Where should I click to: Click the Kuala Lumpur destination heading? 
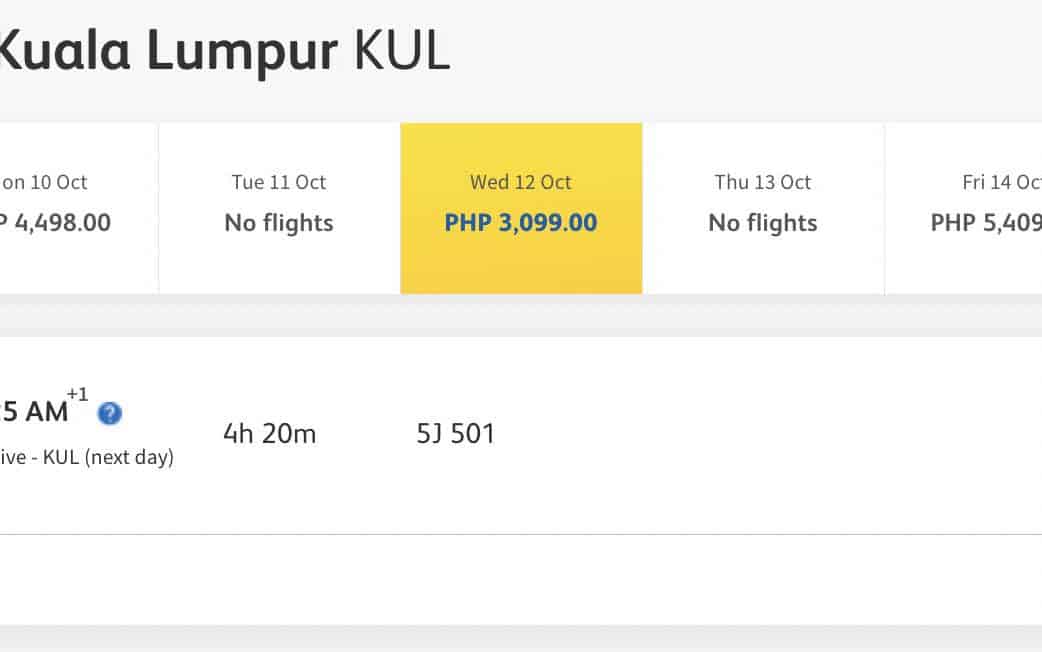pos(168,50)
